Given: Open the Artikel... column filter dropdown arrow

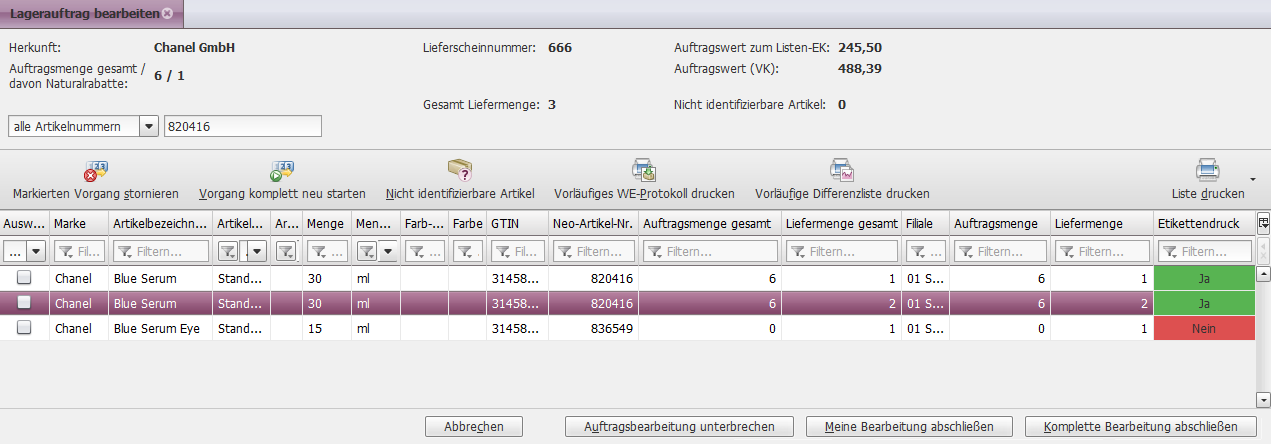Looking at the screenshot, I should point(257,251).
